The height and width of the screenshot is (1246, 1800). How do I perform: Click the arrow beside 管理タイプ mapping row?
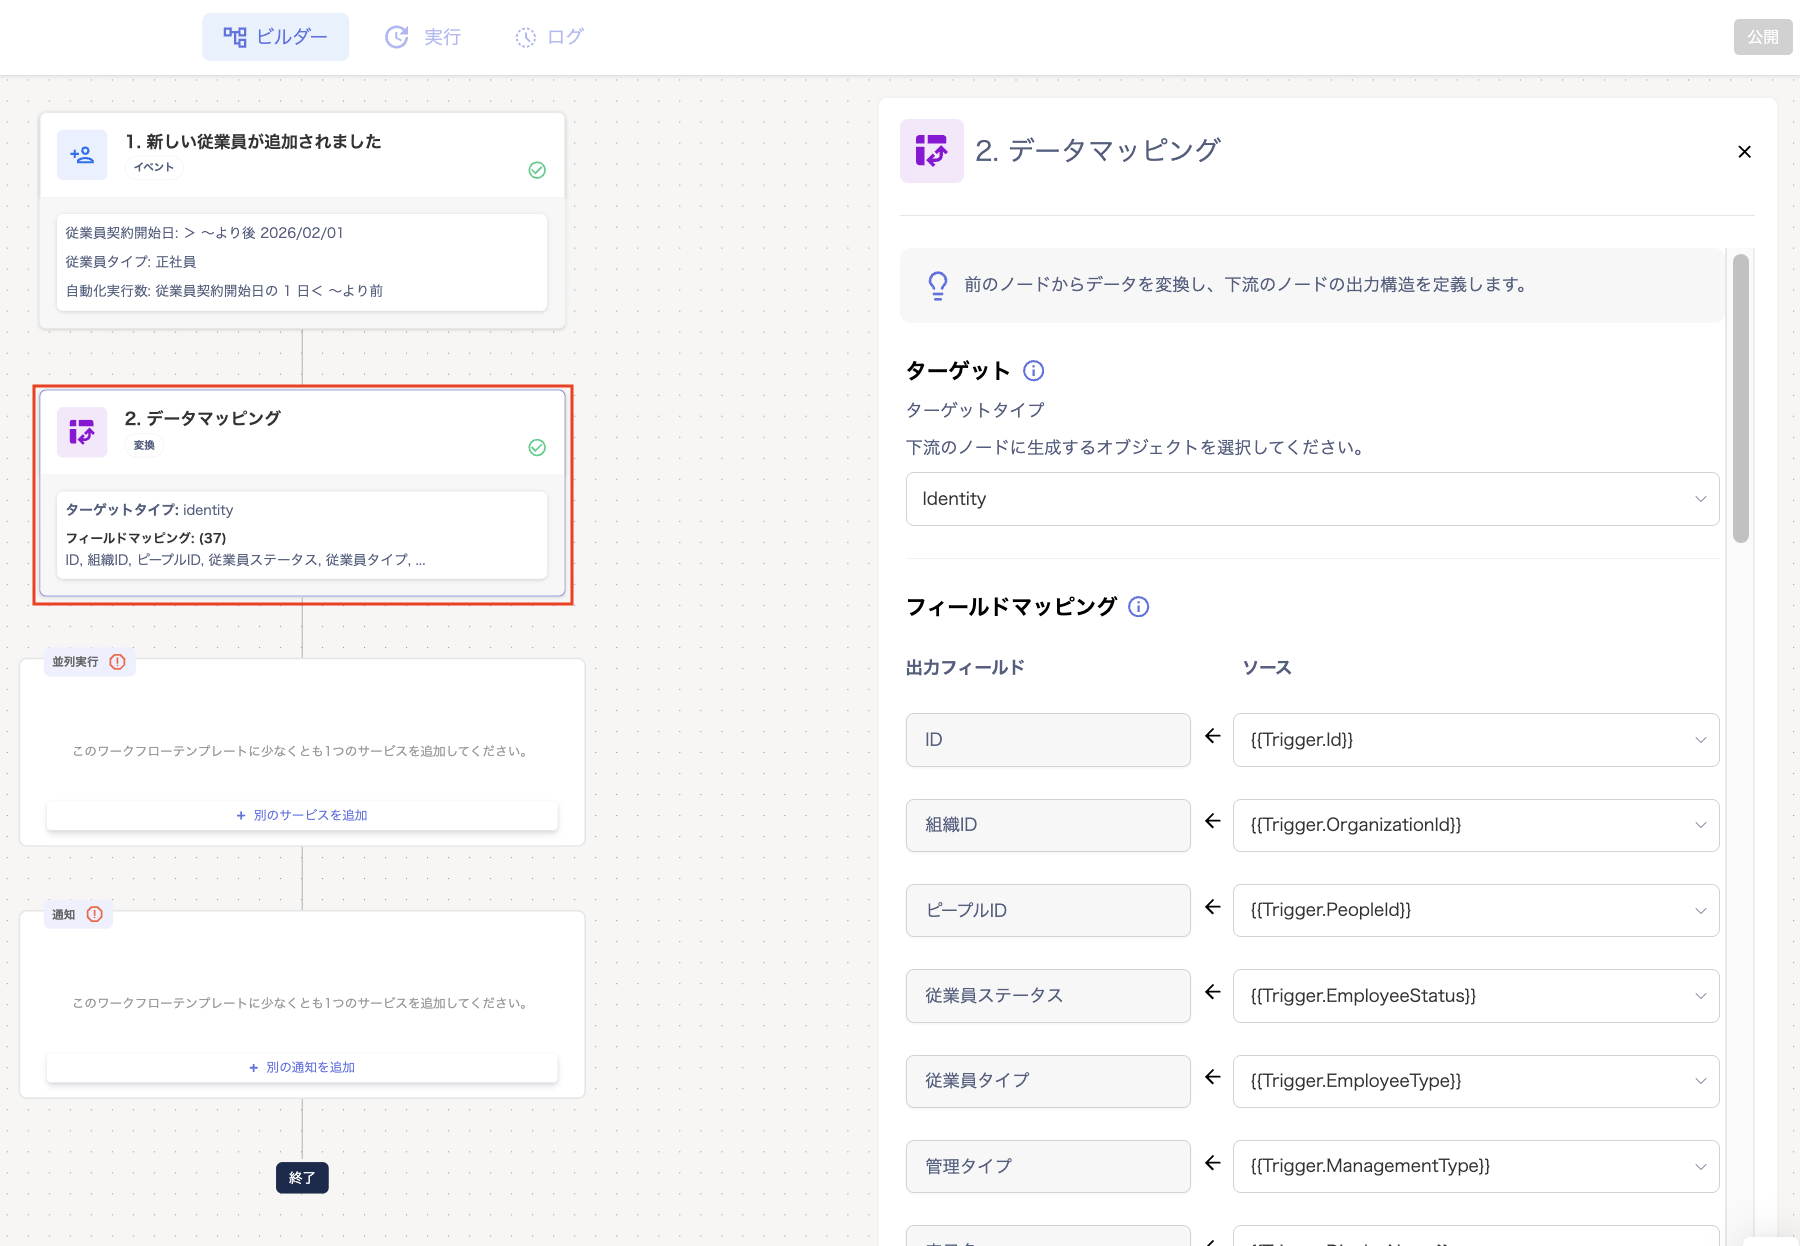1213,1163
